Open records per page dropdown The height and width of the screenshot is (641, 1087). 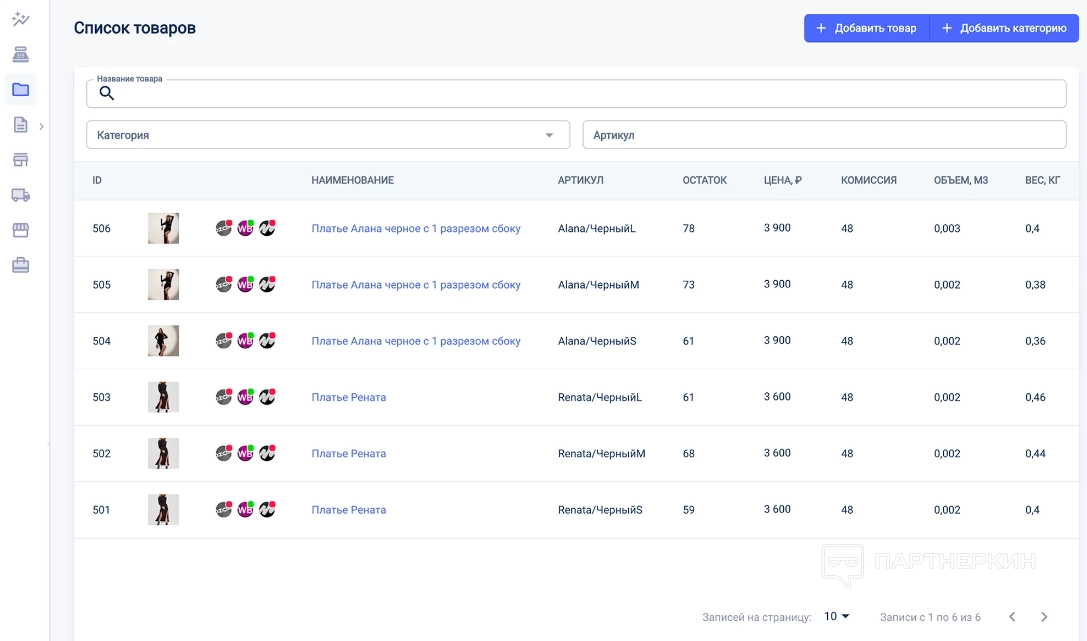pos(836,617)
